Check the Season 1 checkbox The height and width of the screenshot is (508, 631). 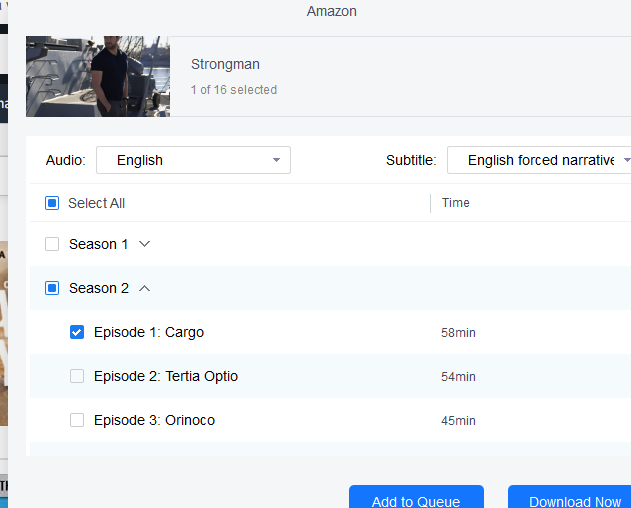[52, 244]
